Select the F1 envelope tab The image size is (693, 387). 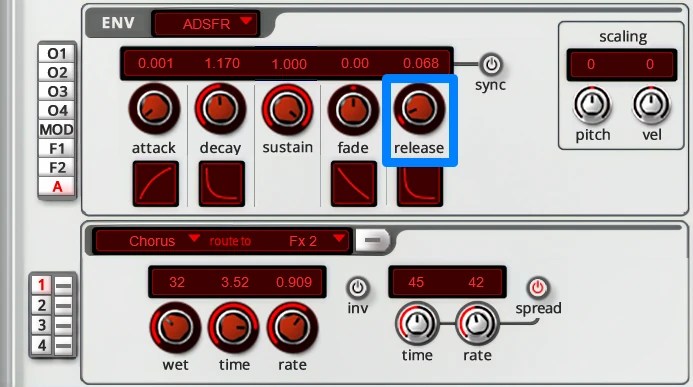pos(57,149)
